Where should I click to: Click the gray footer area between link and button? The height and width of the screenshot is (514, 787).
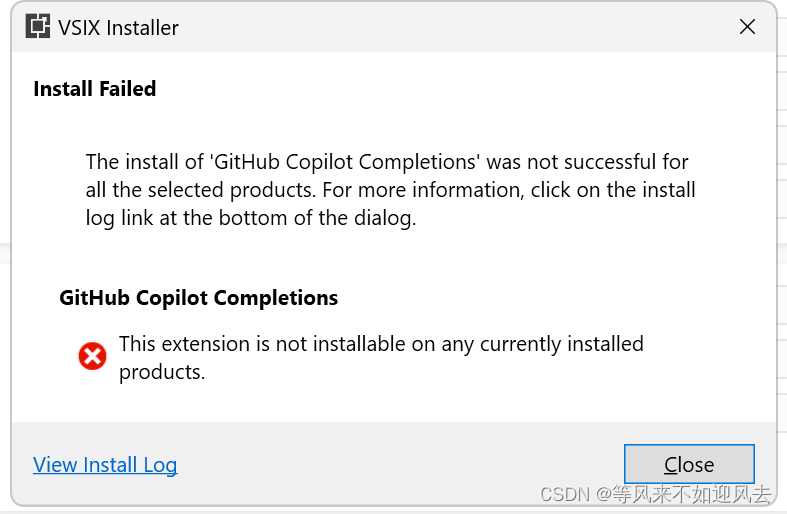click(x=401, y=465)
